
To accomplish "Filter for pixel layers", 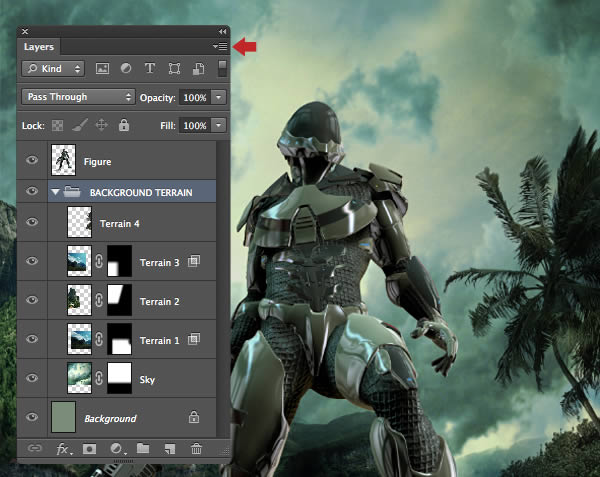I will [x=102, y=68].
